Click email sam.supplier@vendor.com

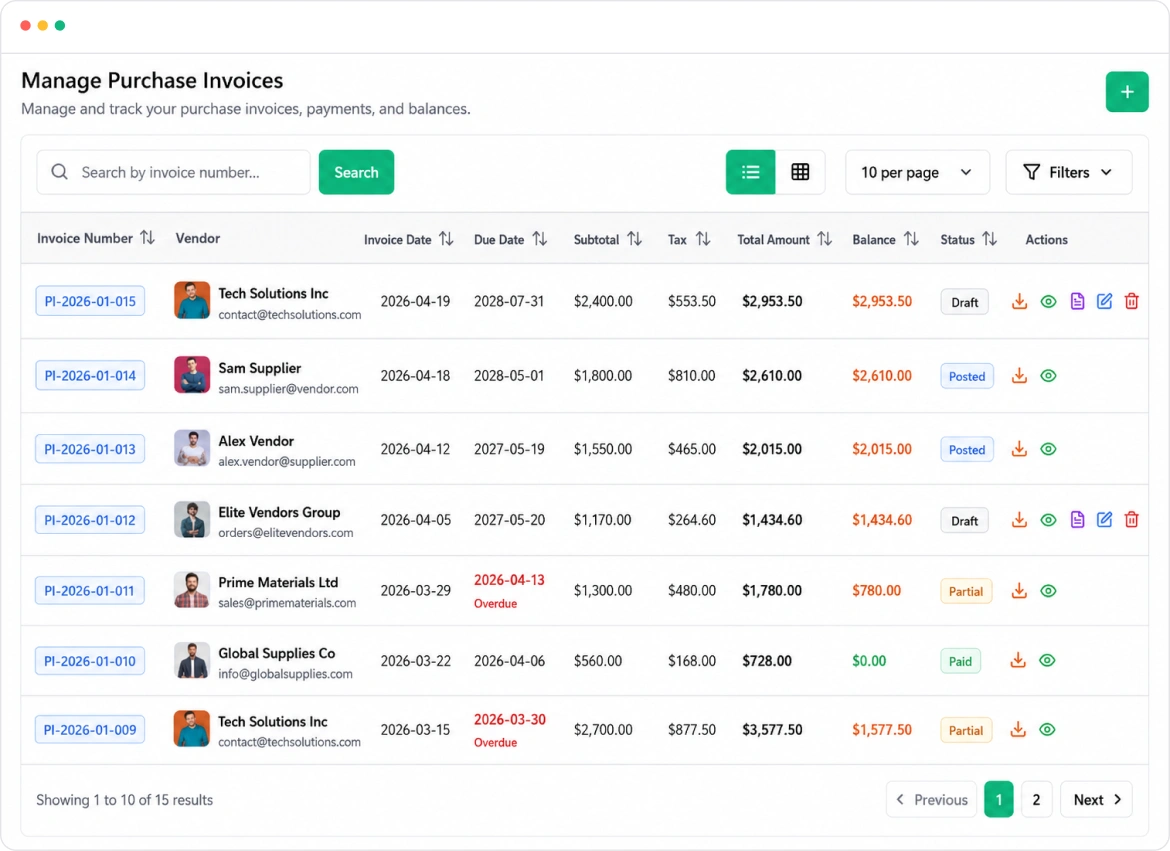tap(288, 389)
